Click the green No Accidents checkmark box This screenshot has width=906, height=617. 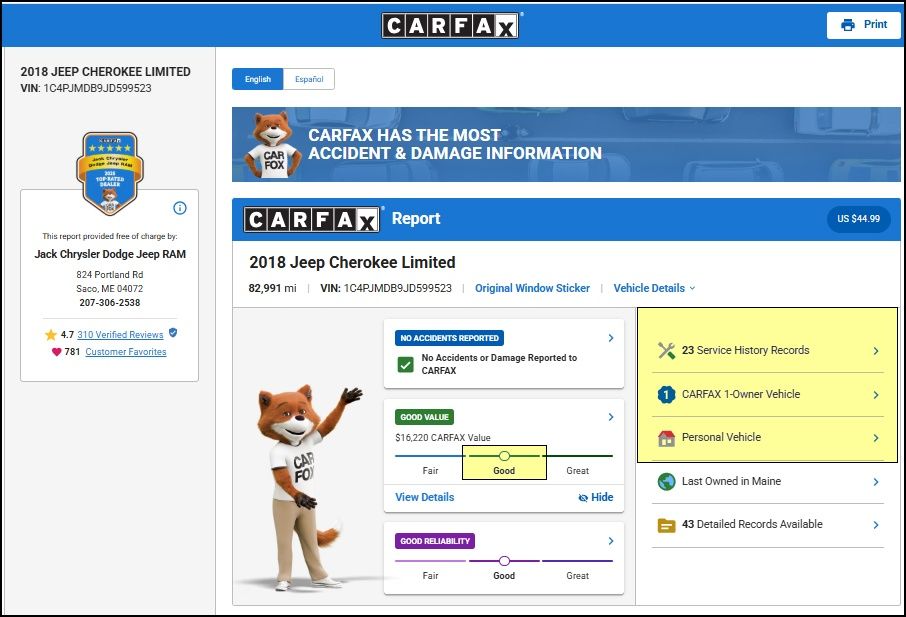tap(406, 365)
